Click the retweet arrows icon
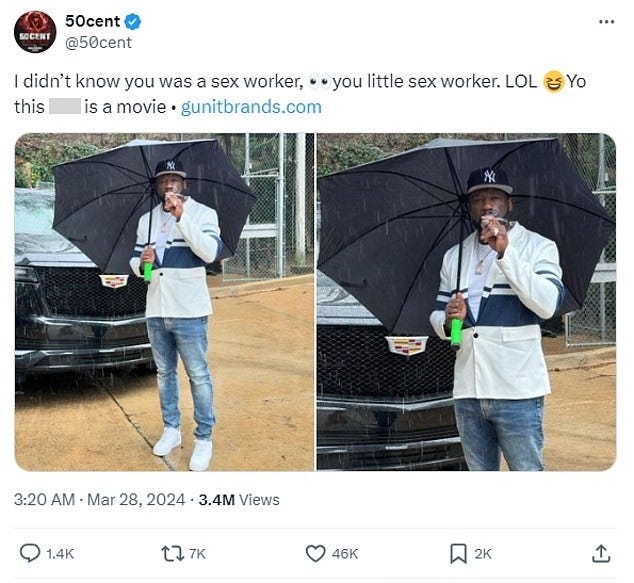 coord(172,553)
